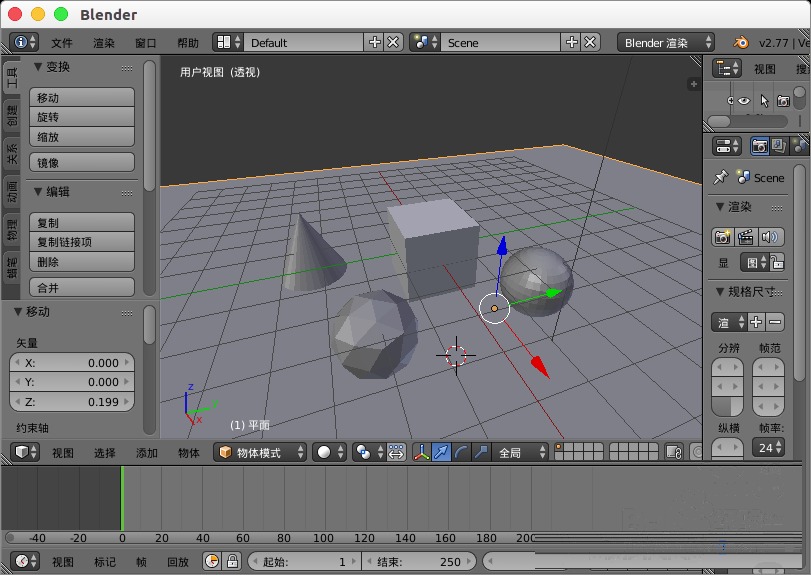This screenshot has height=575, width=811.
Task: Click the 镜像 button
Action: [x=82, y=163]
